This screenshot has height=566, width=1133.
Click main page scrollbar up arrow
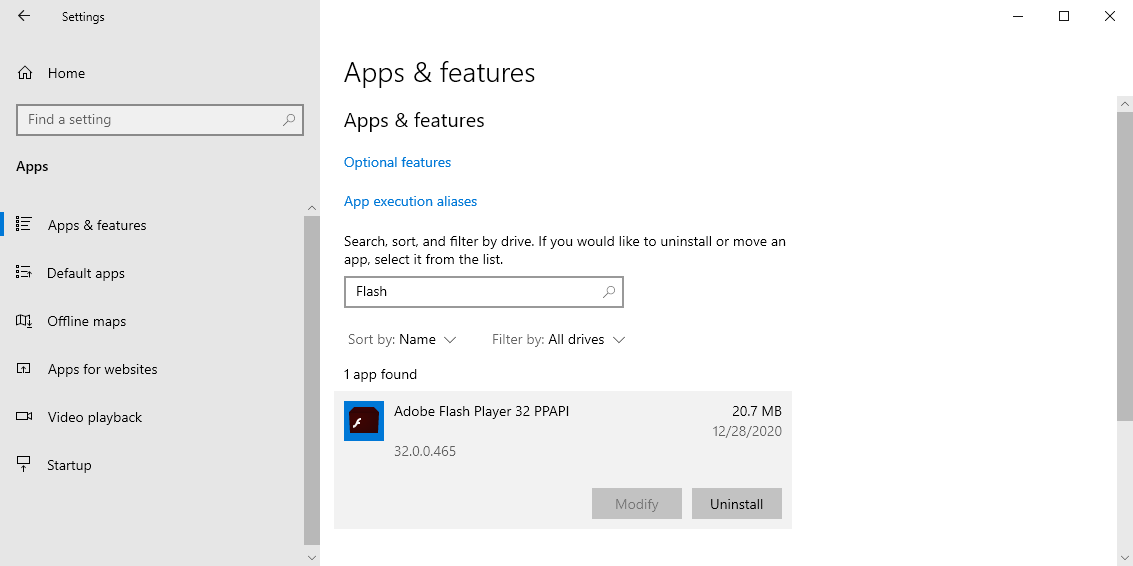(x=1124, y=104)
